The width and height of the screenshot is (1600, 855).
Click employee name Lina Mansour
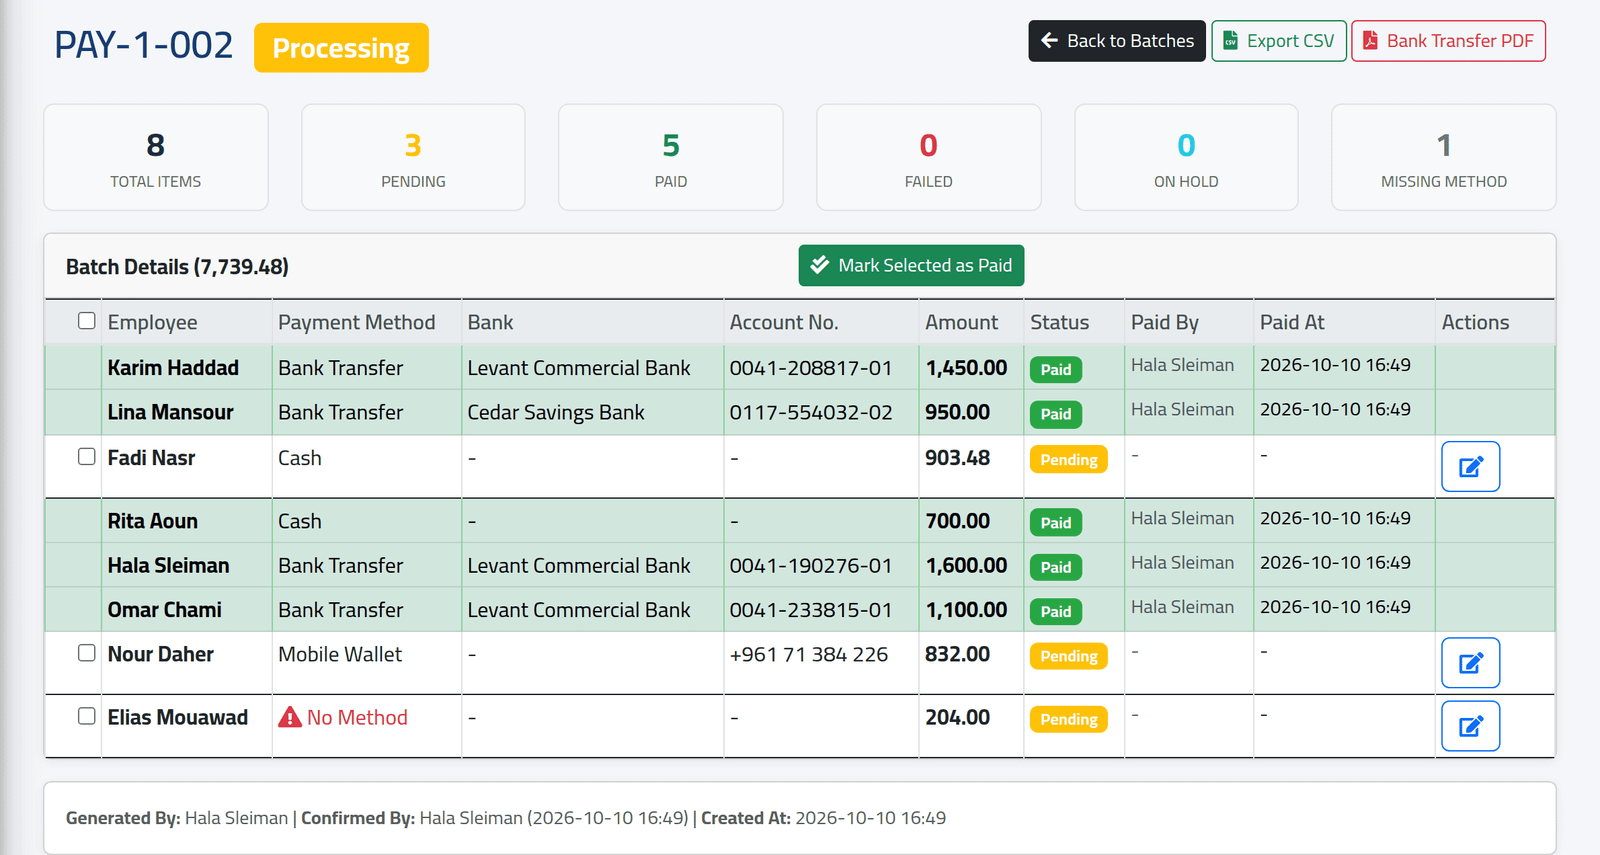170,412
